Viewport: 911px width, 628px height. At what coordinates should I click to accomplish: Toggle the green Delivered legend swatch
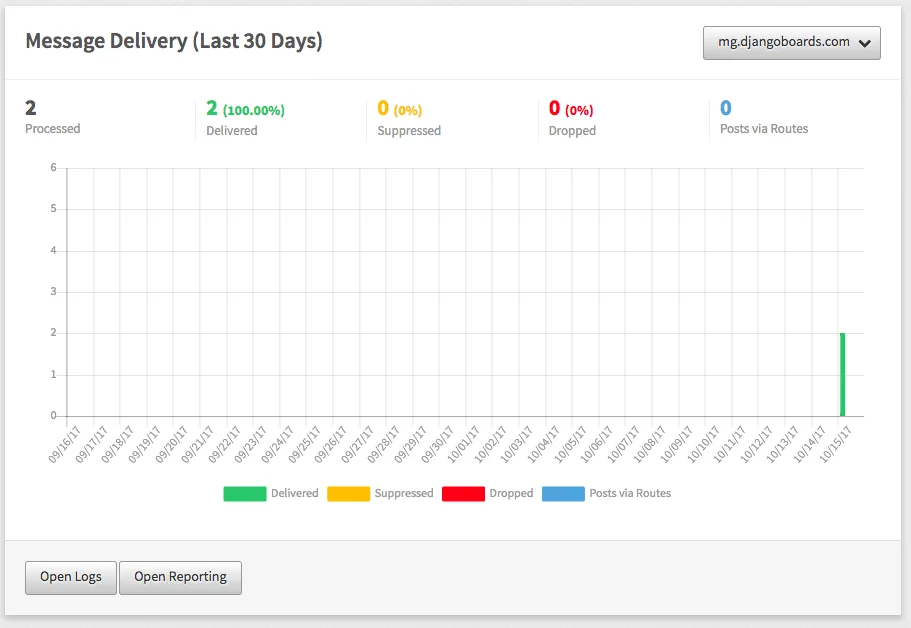point(245,494)
